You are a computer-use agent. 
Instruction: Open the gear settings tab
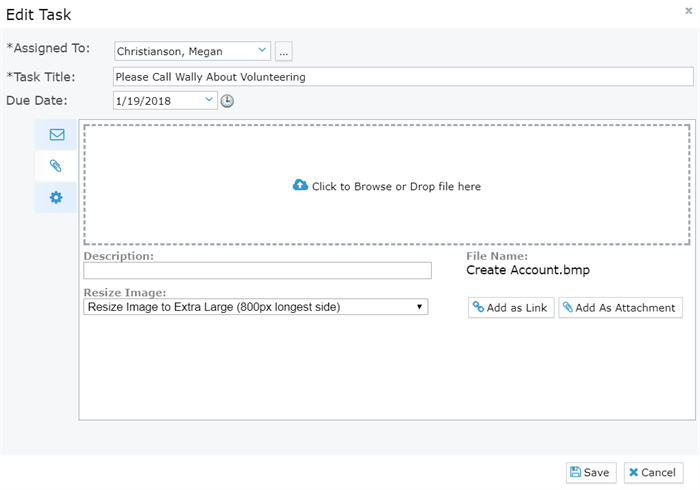pos(56,197)
